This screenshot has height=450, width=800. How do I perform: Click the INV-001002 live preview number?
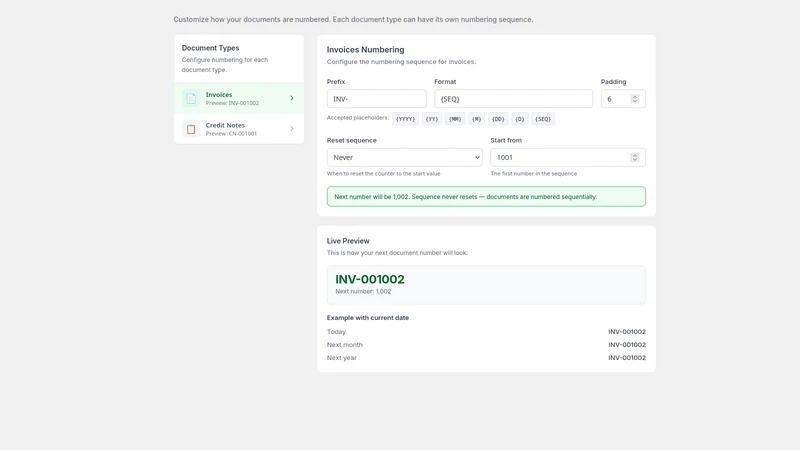pos(370,280)
